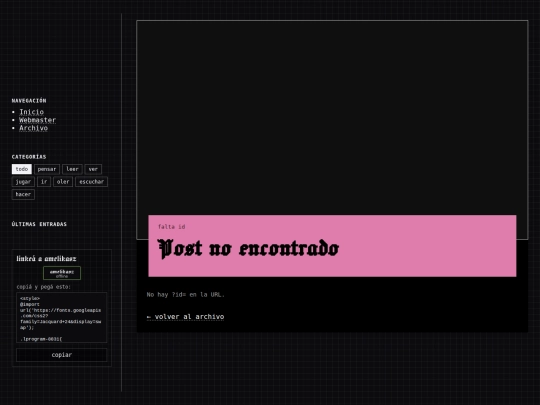The image size is (540, 405).
Task: Select the 'hacer' category tag
Action: 23,195
